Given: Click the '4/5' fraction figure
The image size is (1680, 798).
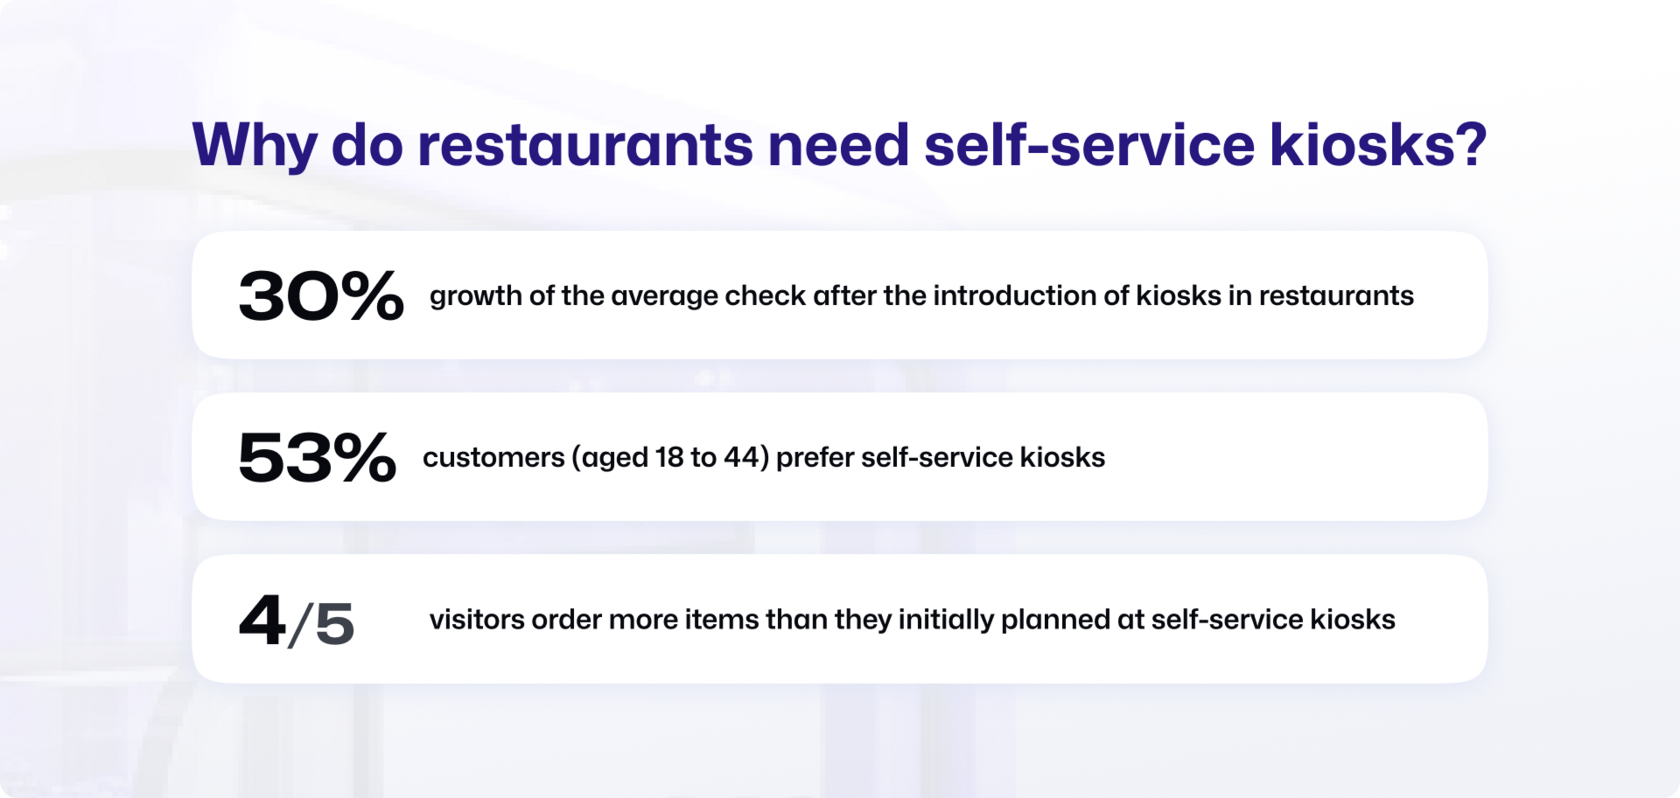Looking at the screenshot, I should coord(296,620).
